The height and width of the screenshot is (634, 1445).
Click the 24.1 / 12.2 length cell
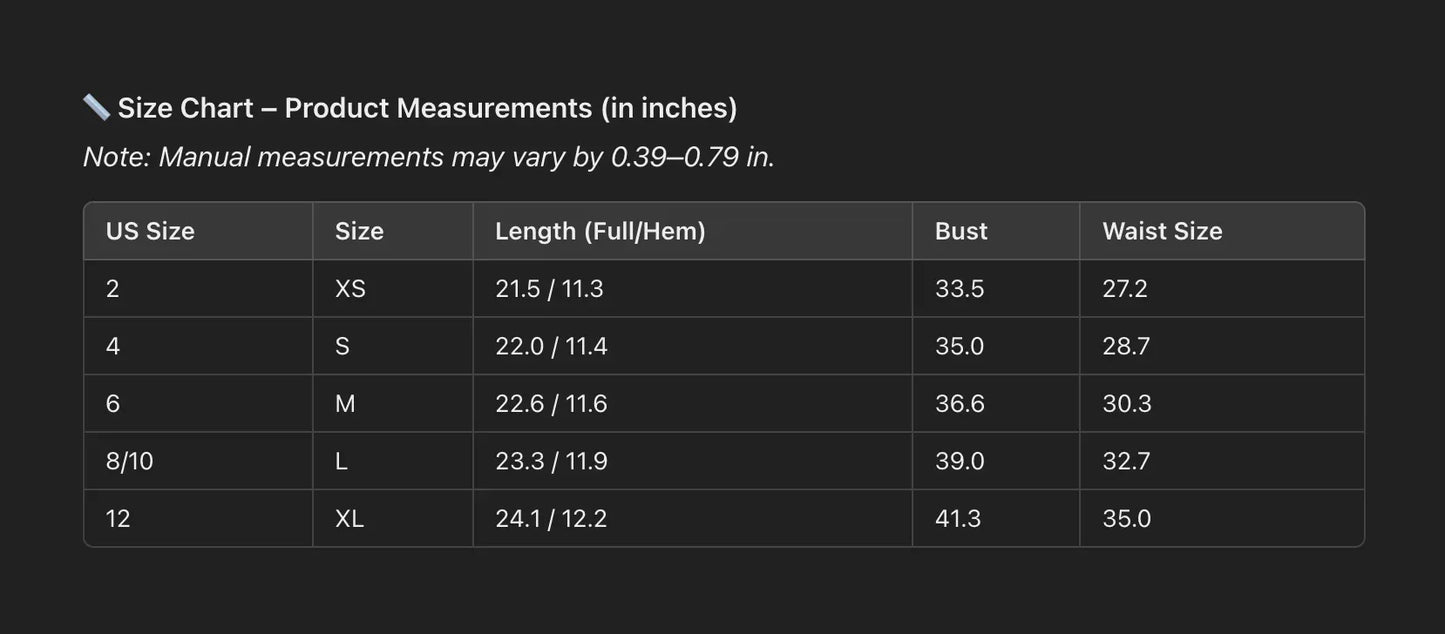tap(551, 519)
